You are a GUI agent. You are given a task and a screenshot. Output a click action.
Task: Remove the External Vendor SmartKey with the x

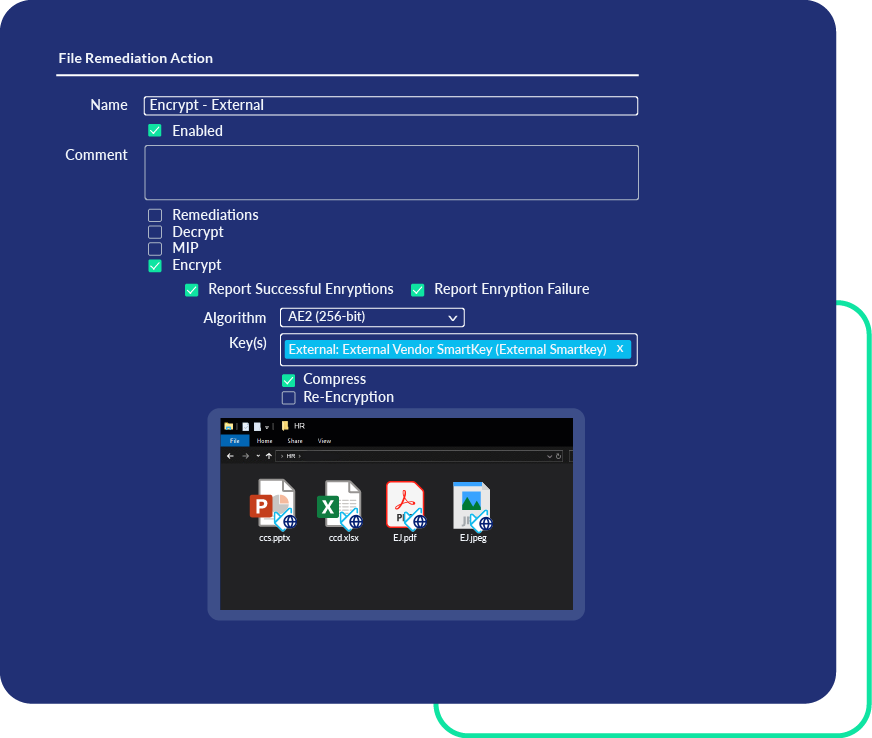[x=620, y=349]
